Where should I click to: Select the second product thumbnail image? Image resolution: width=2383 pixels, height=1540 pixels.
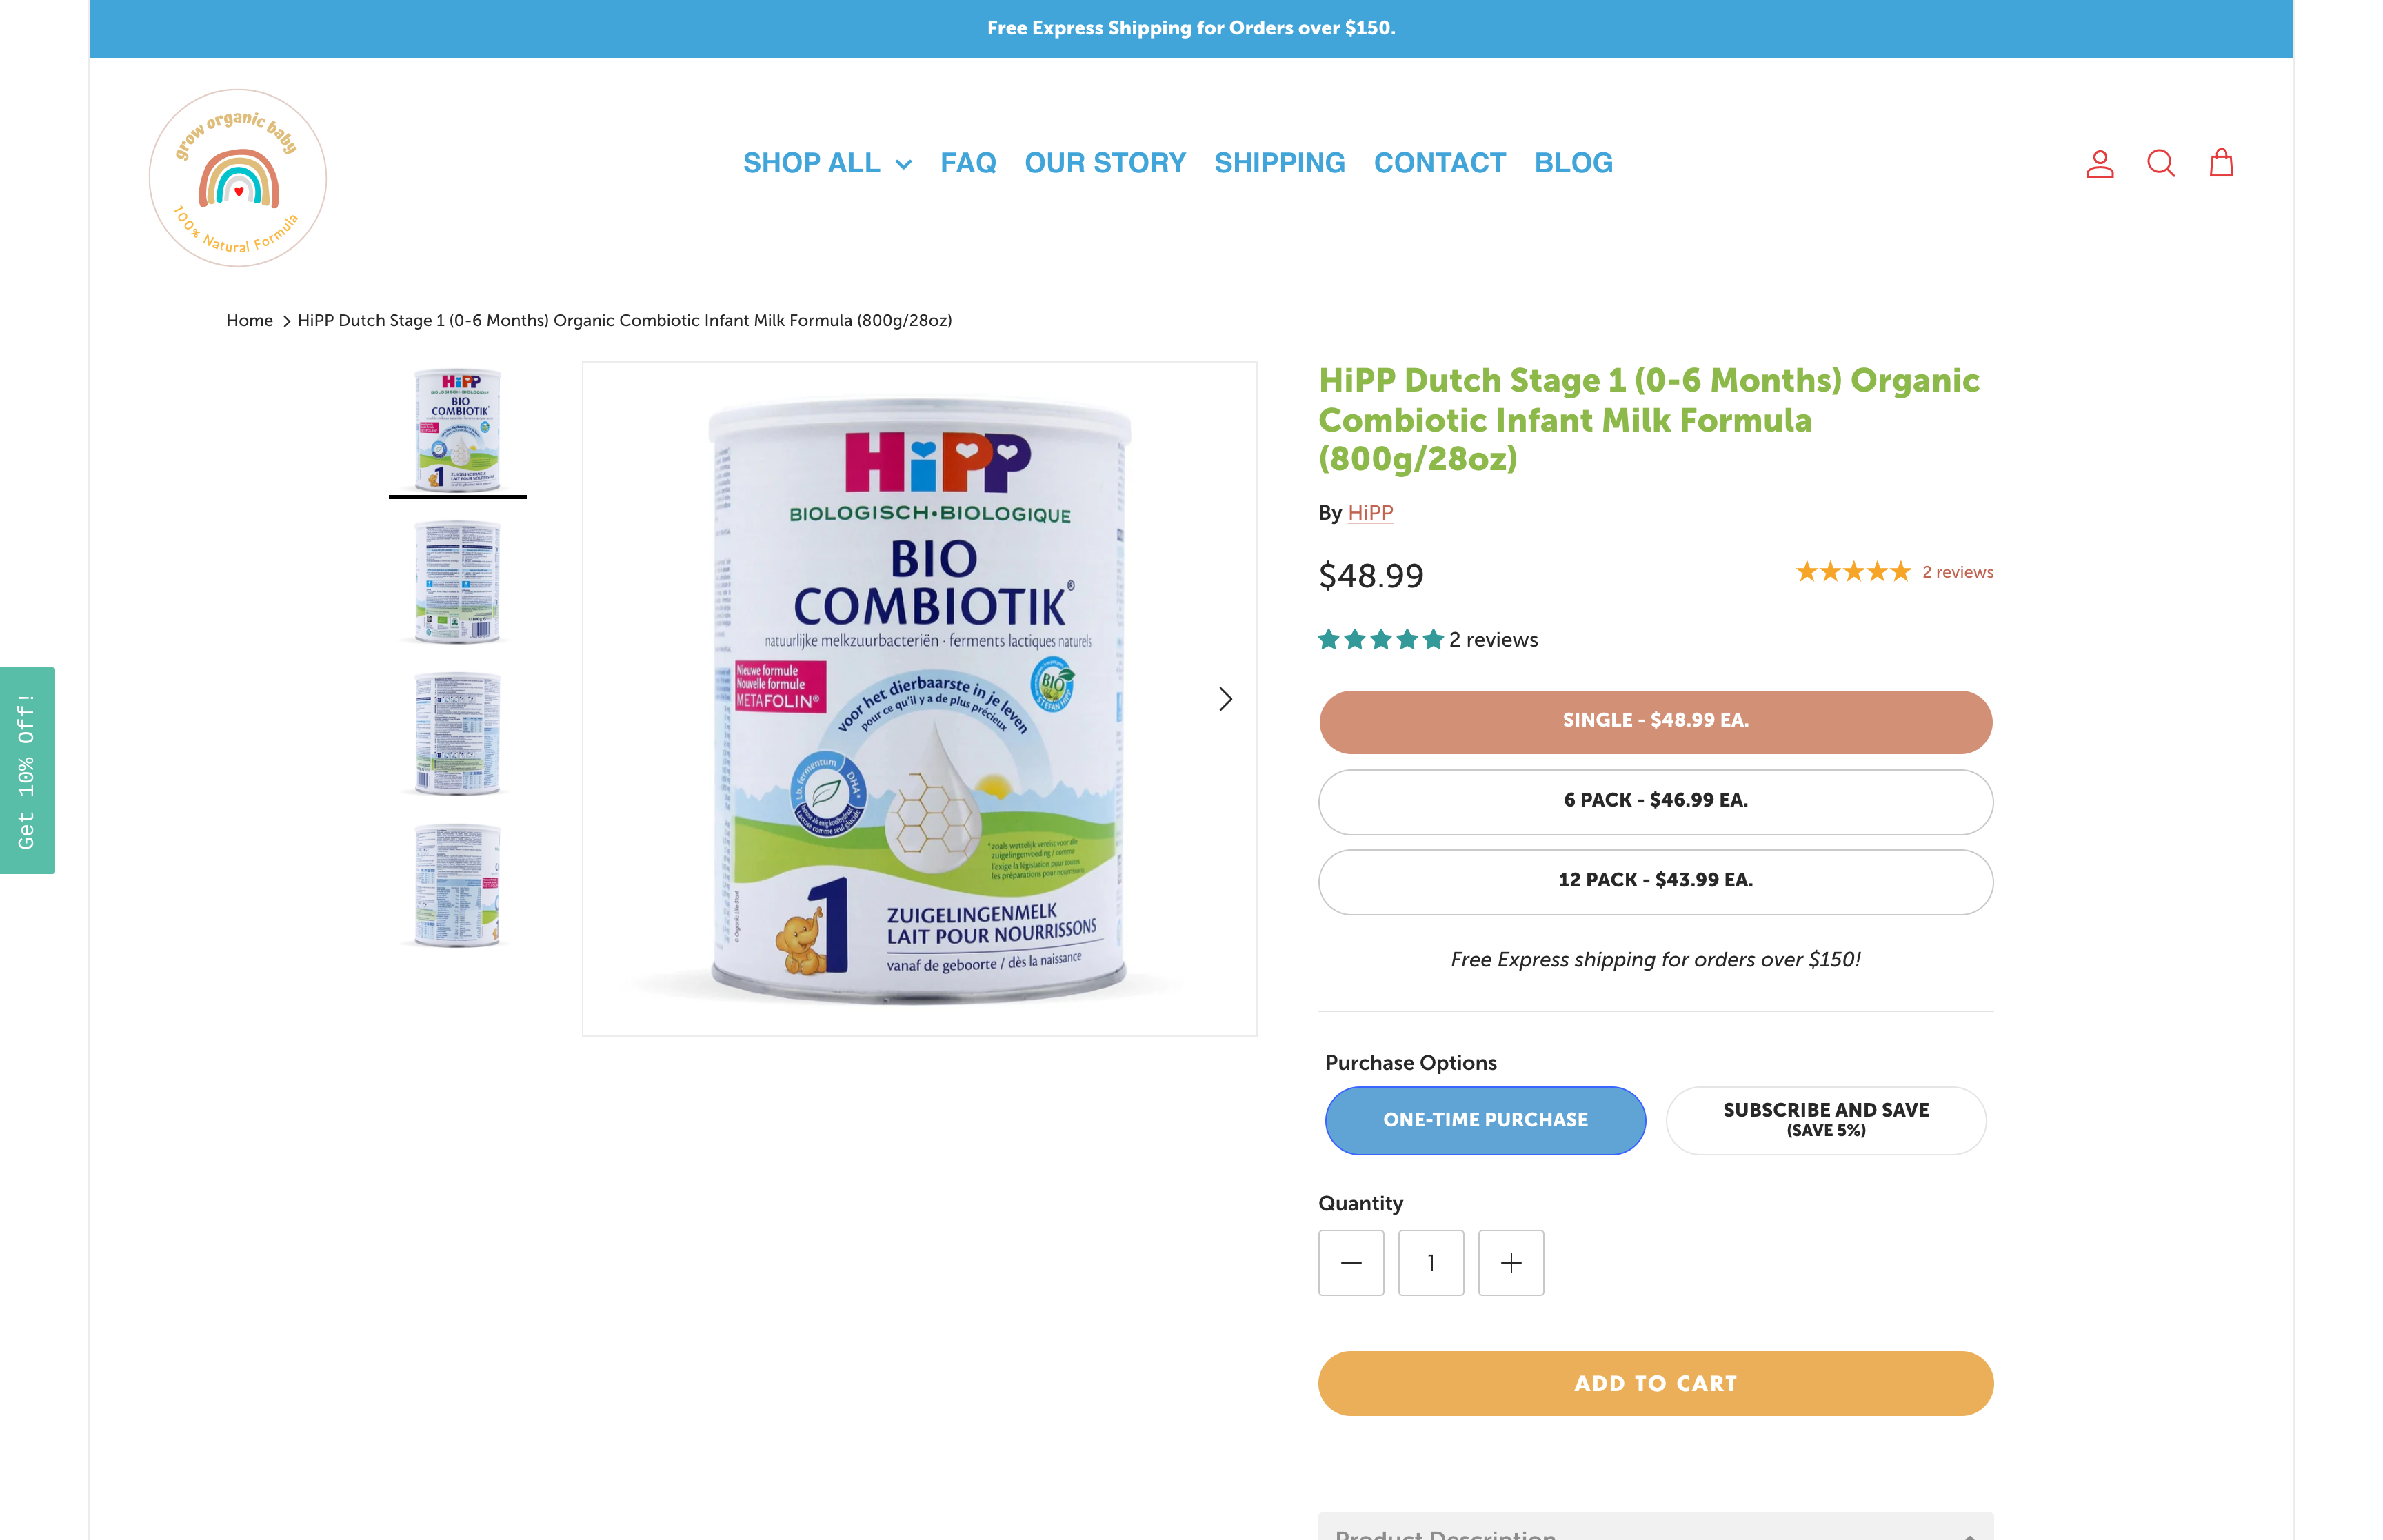[457, 582]
